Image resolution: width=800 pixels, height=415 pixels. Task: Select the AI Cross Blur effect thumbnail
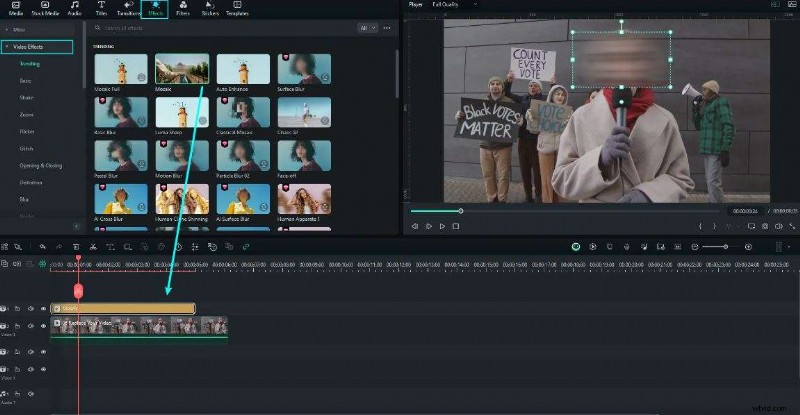(121, 199)
